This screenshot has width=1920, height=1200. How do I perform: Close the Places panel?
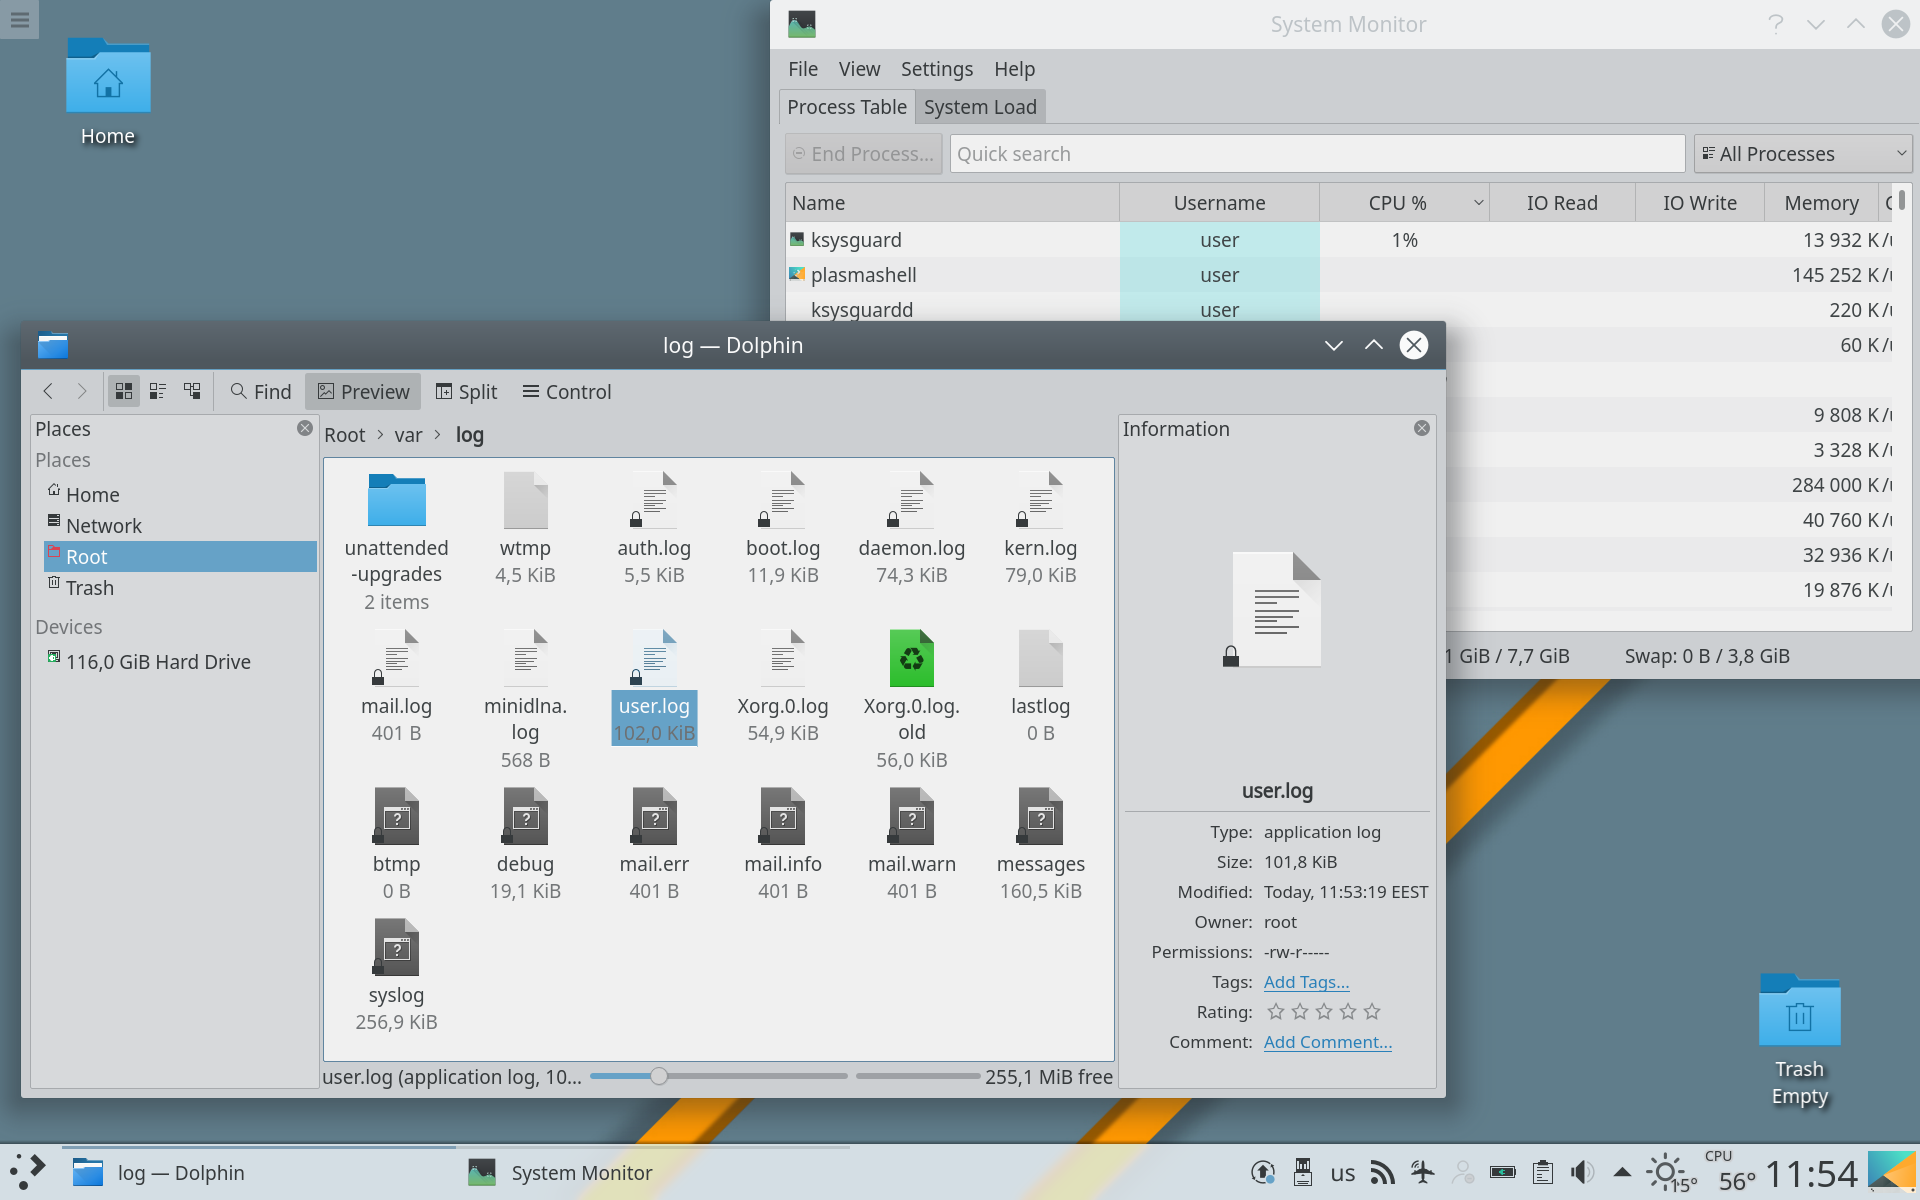point(305,428)
